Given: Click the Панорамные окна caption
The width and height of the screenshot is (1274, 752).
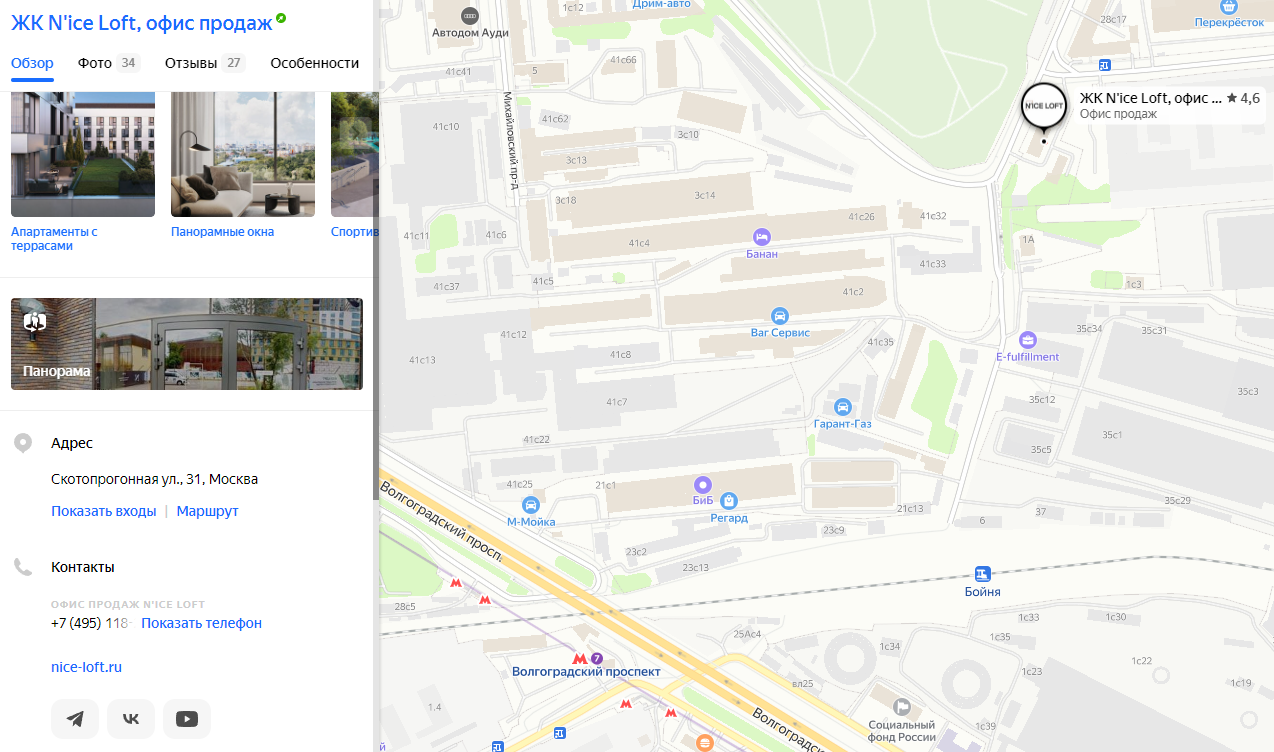Looking at the screenshot, I should [x=222, y=232].
